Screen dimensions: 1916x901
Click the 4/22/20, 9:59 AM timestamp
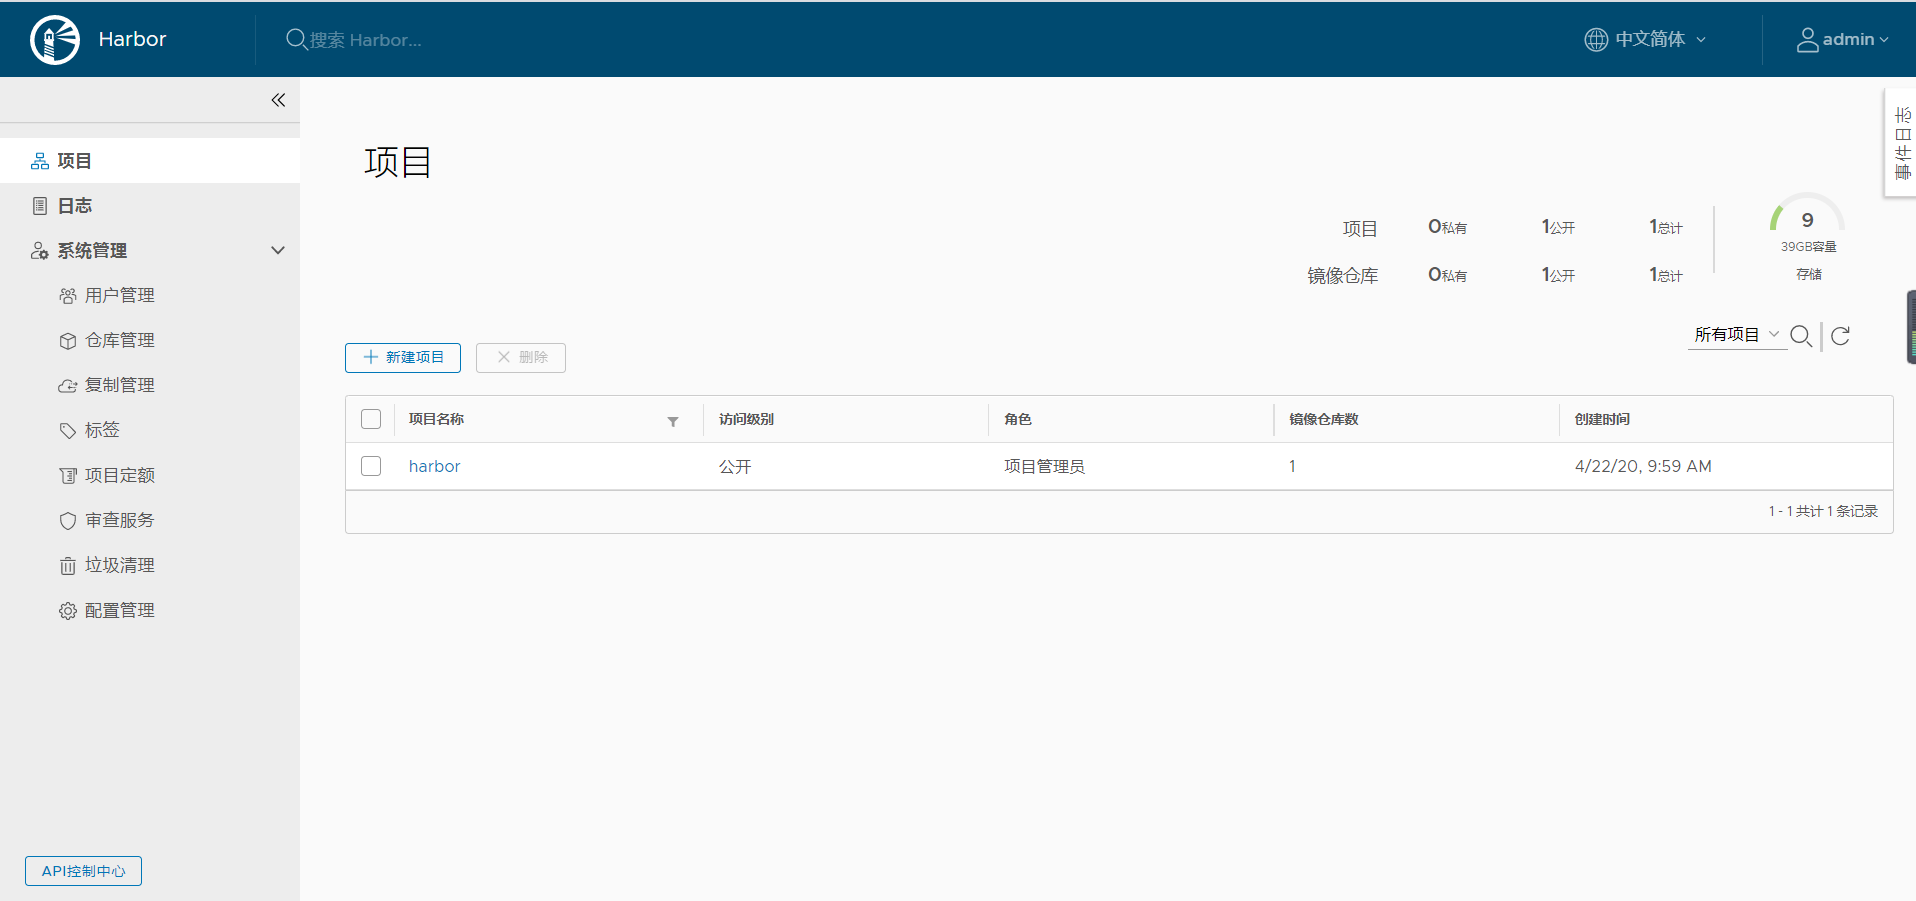coord(1643,467)
